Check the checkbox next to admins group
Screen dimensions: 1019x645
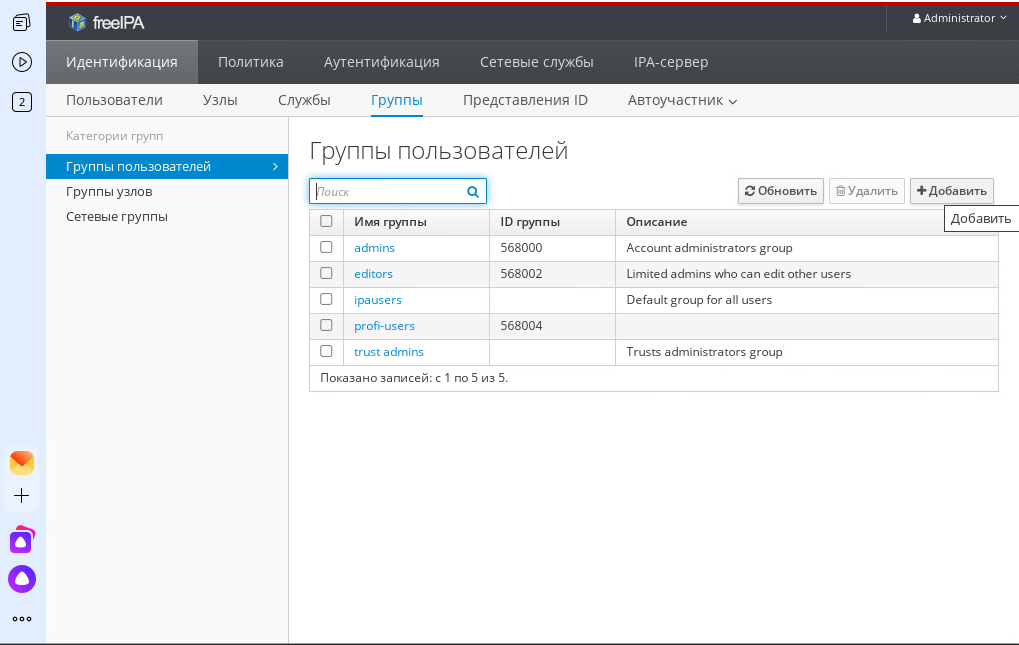[x=325, y=247]
